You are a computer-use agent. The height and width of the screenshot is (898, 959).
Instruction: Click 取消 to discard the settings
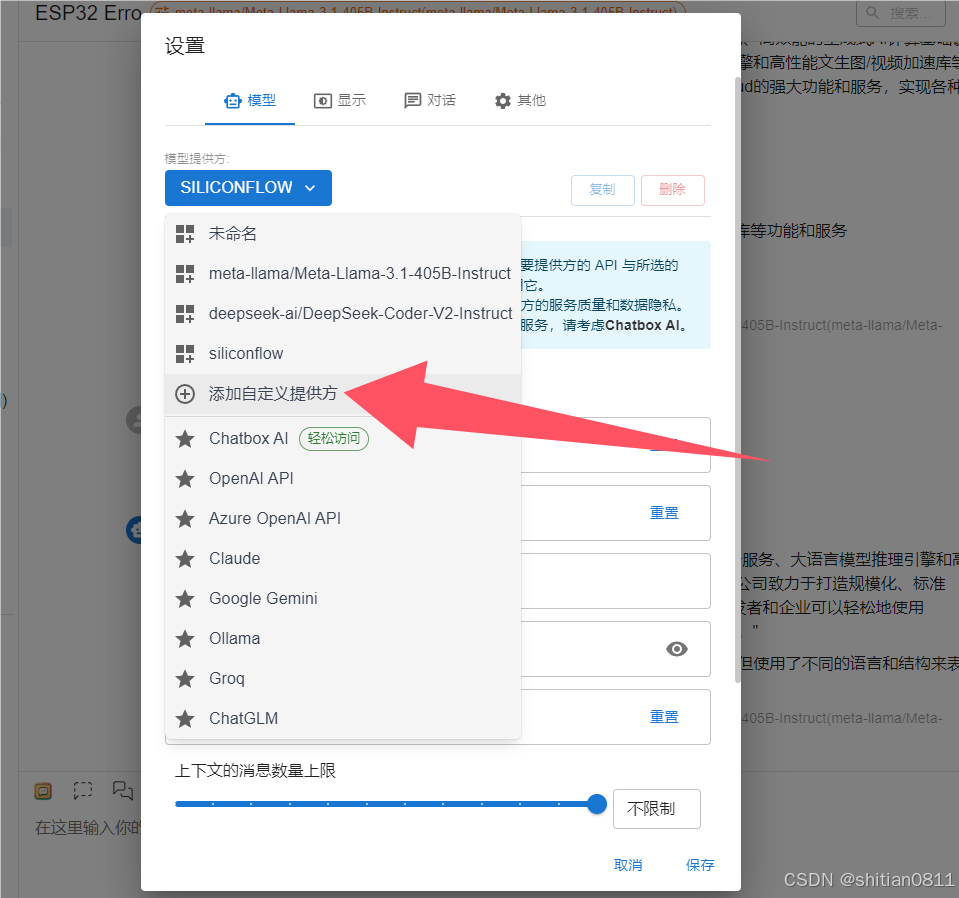click(628, 865)
